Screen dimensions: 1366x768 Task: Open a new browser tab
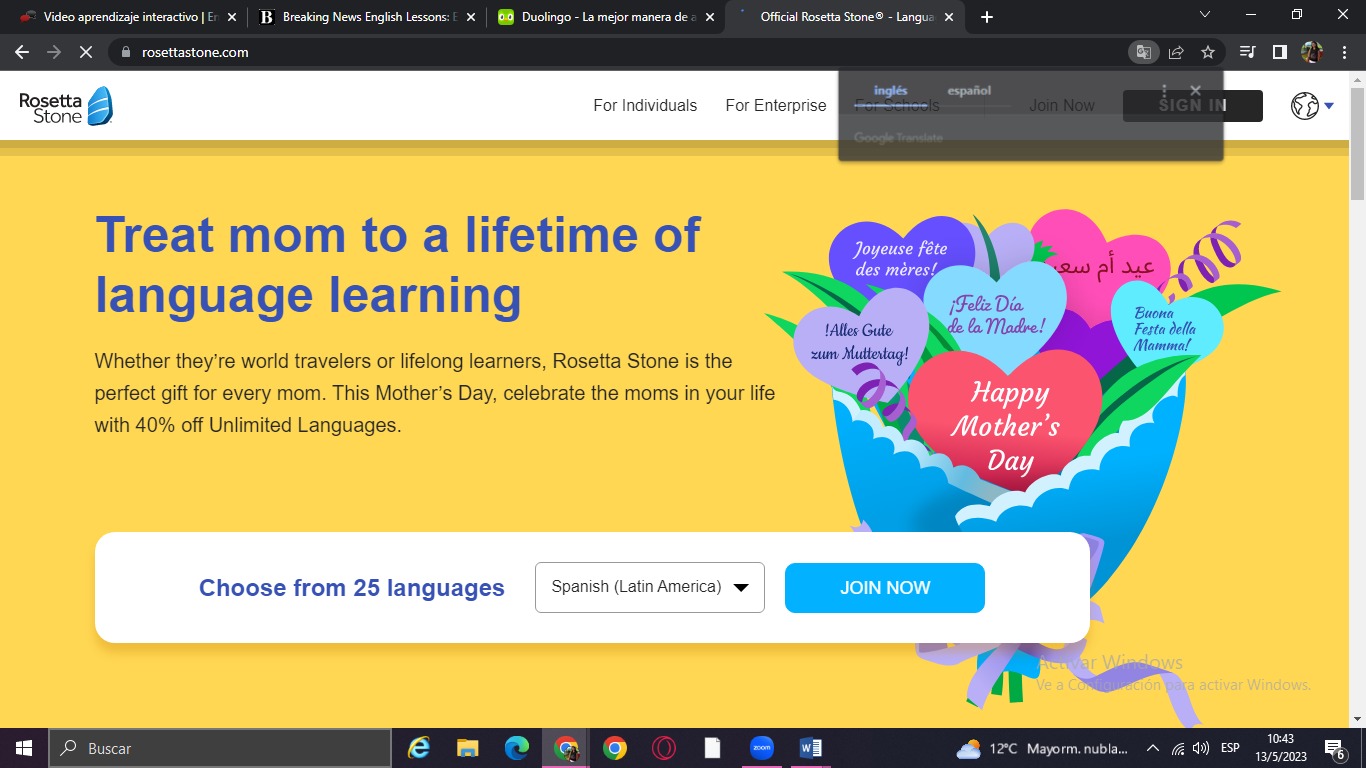click(x=987, y=17)
